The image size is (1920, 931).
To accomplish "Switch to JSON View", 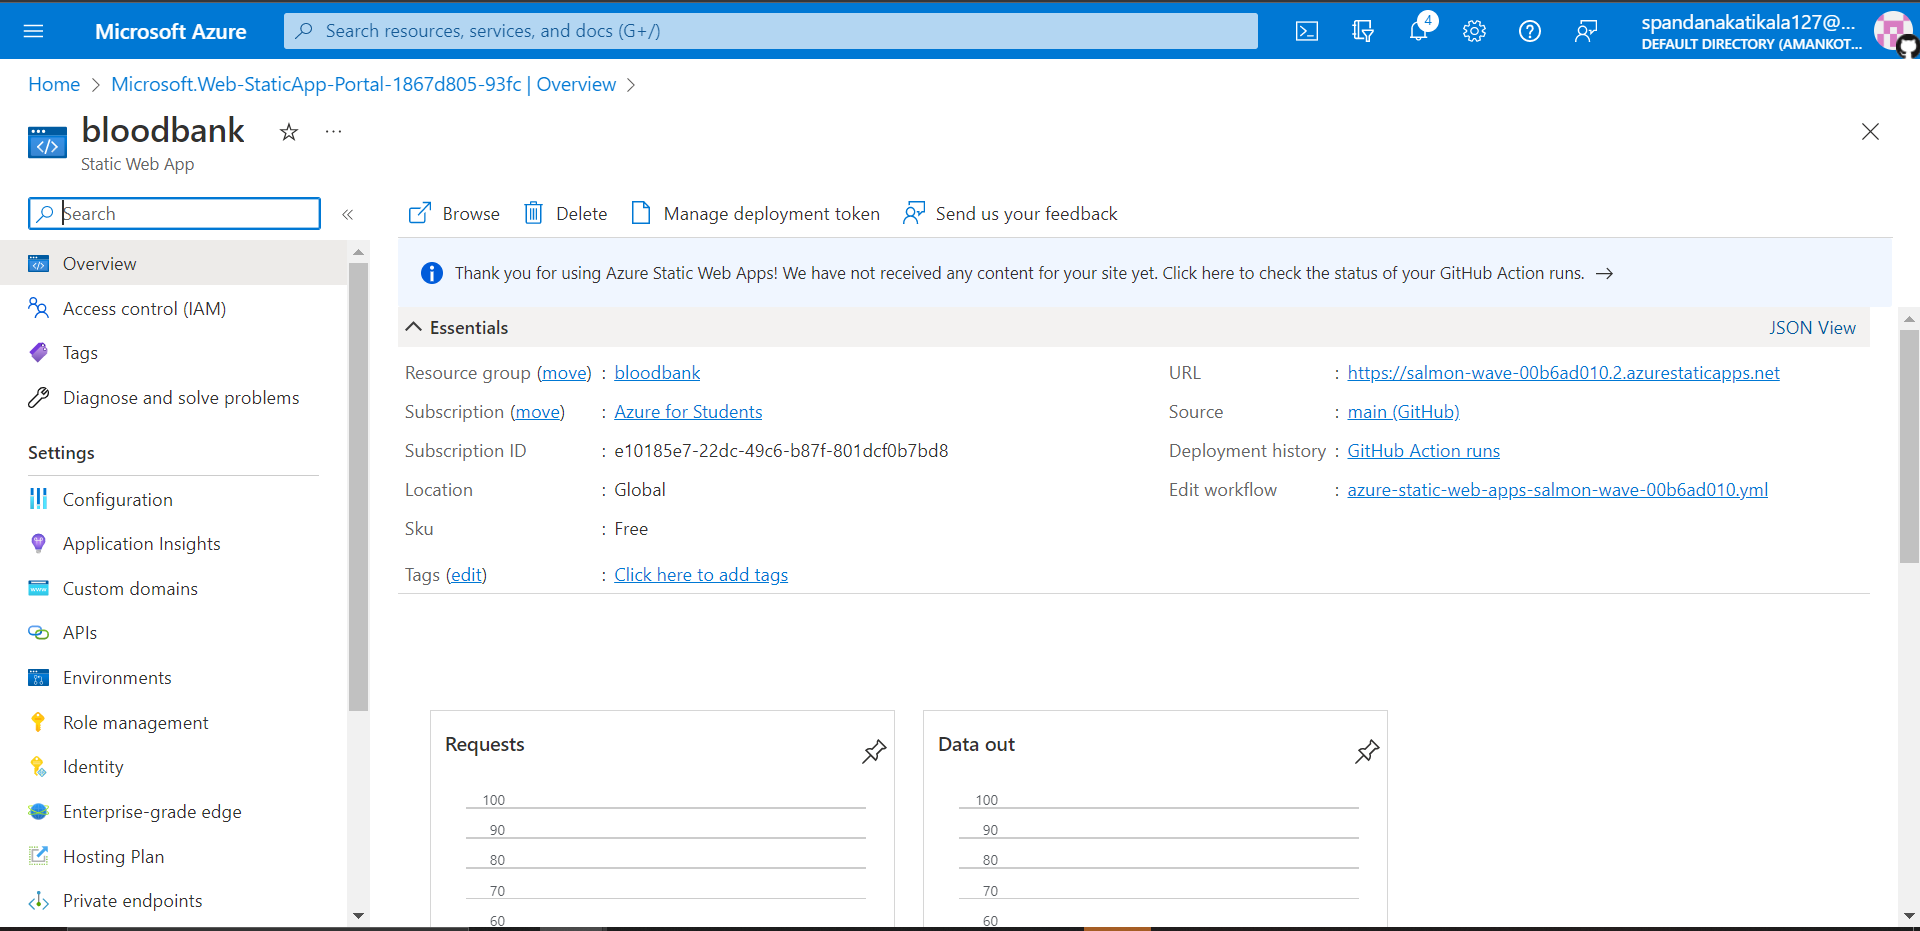I will point(1812,327).
